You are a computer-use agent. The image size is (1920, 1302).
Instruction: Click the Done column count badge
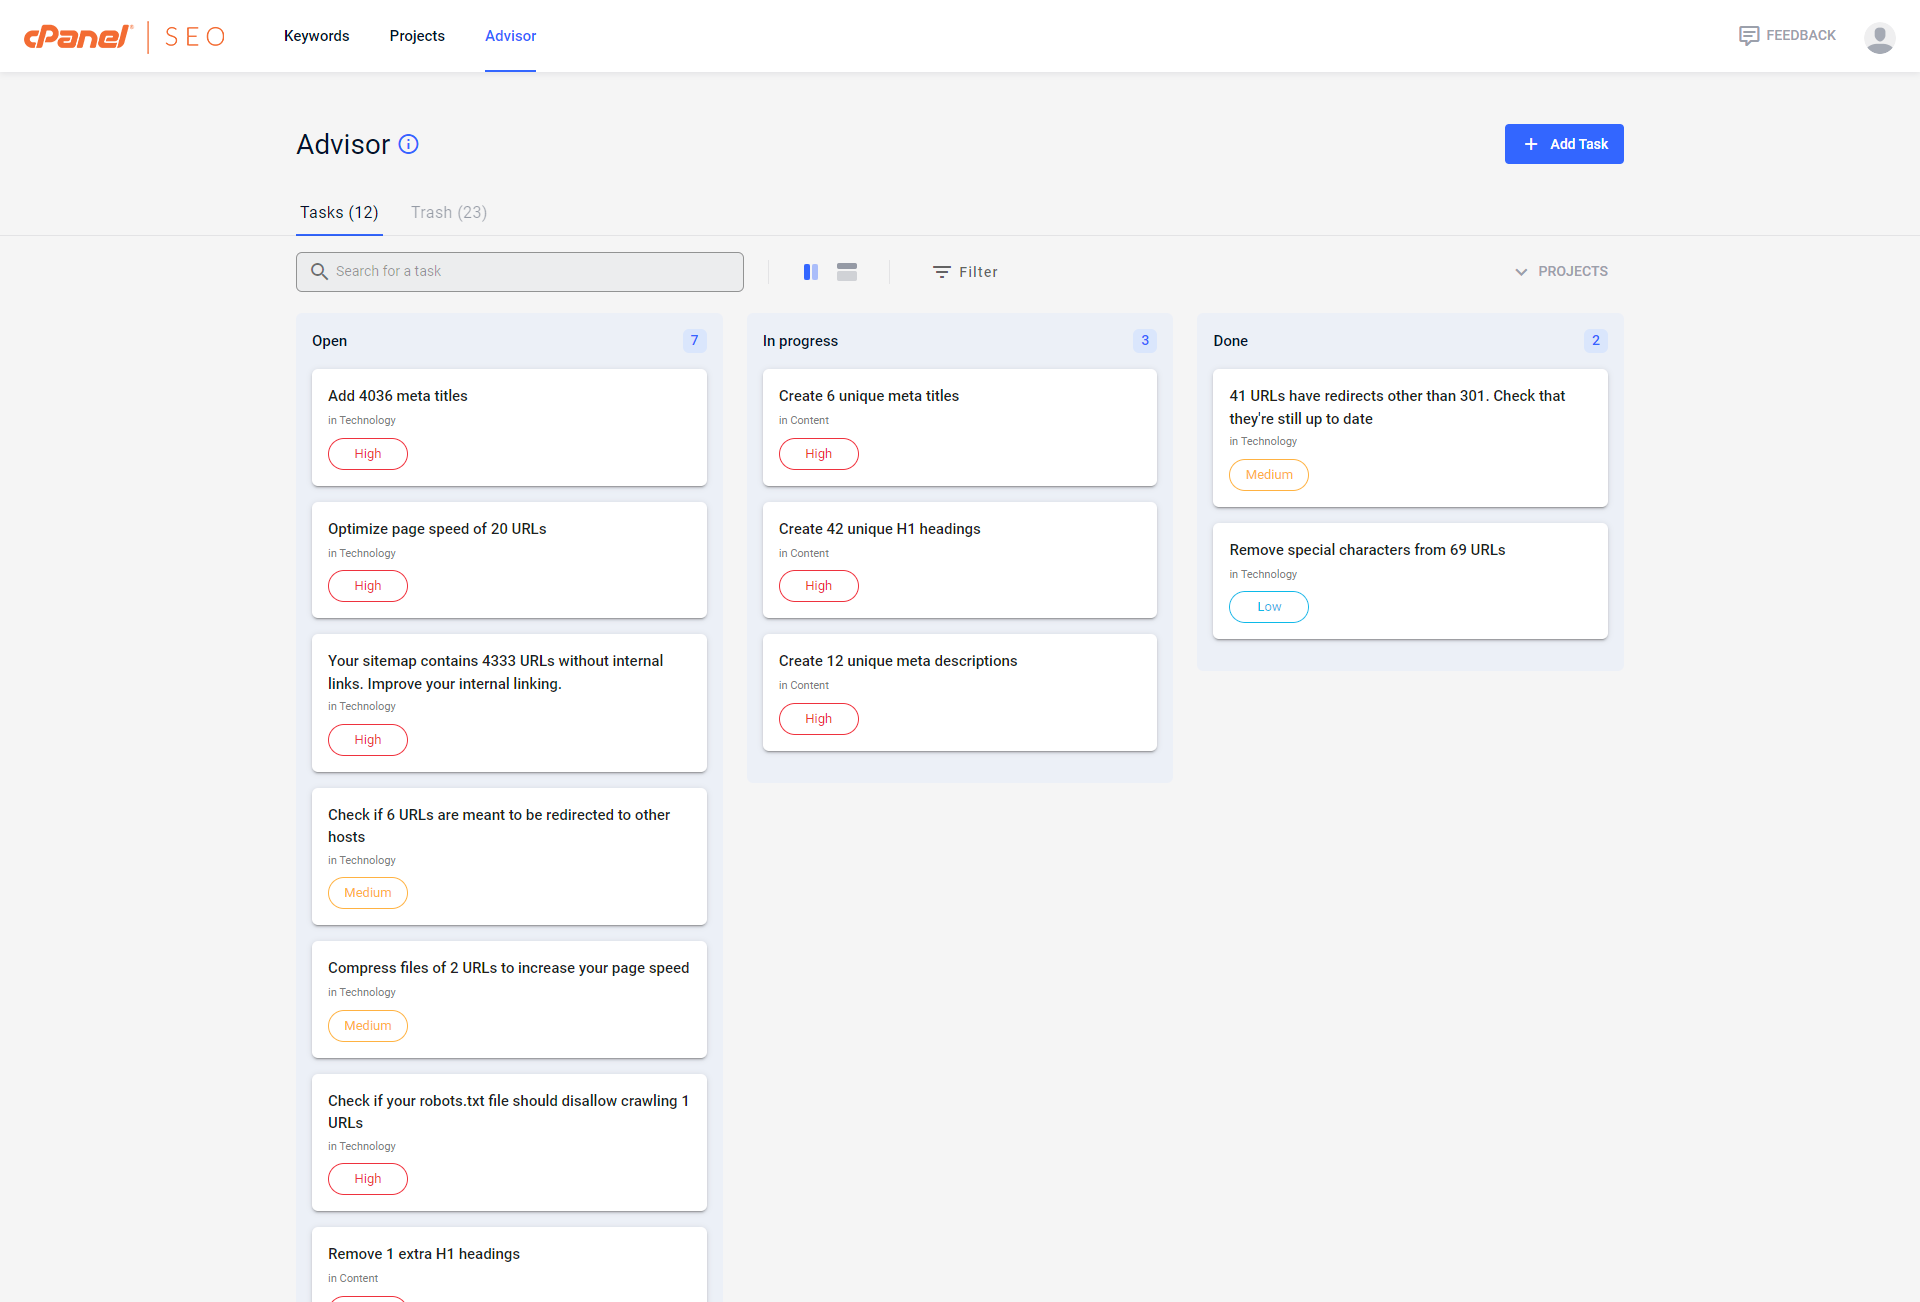[x=1595, y=341]
